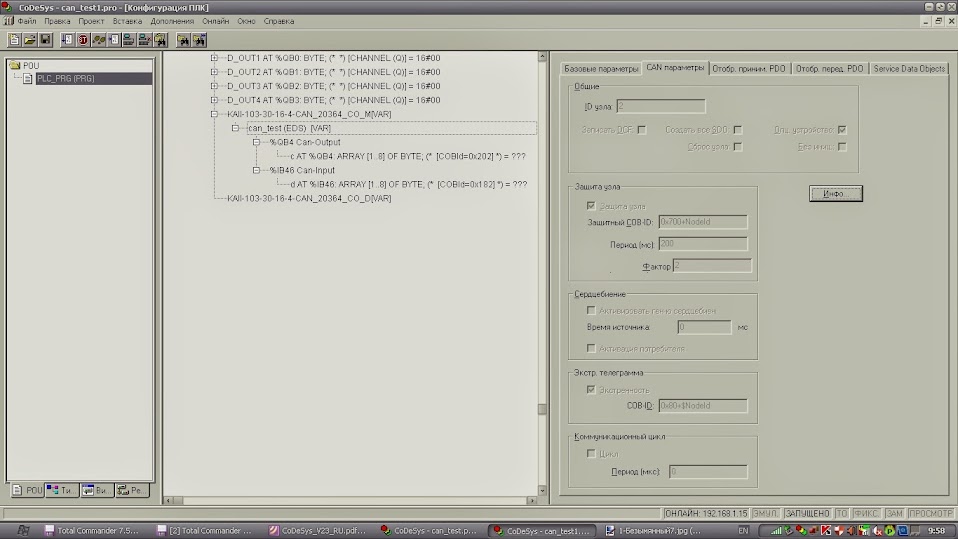Toggle the Опц. устройство checkbox

point(842,130)
